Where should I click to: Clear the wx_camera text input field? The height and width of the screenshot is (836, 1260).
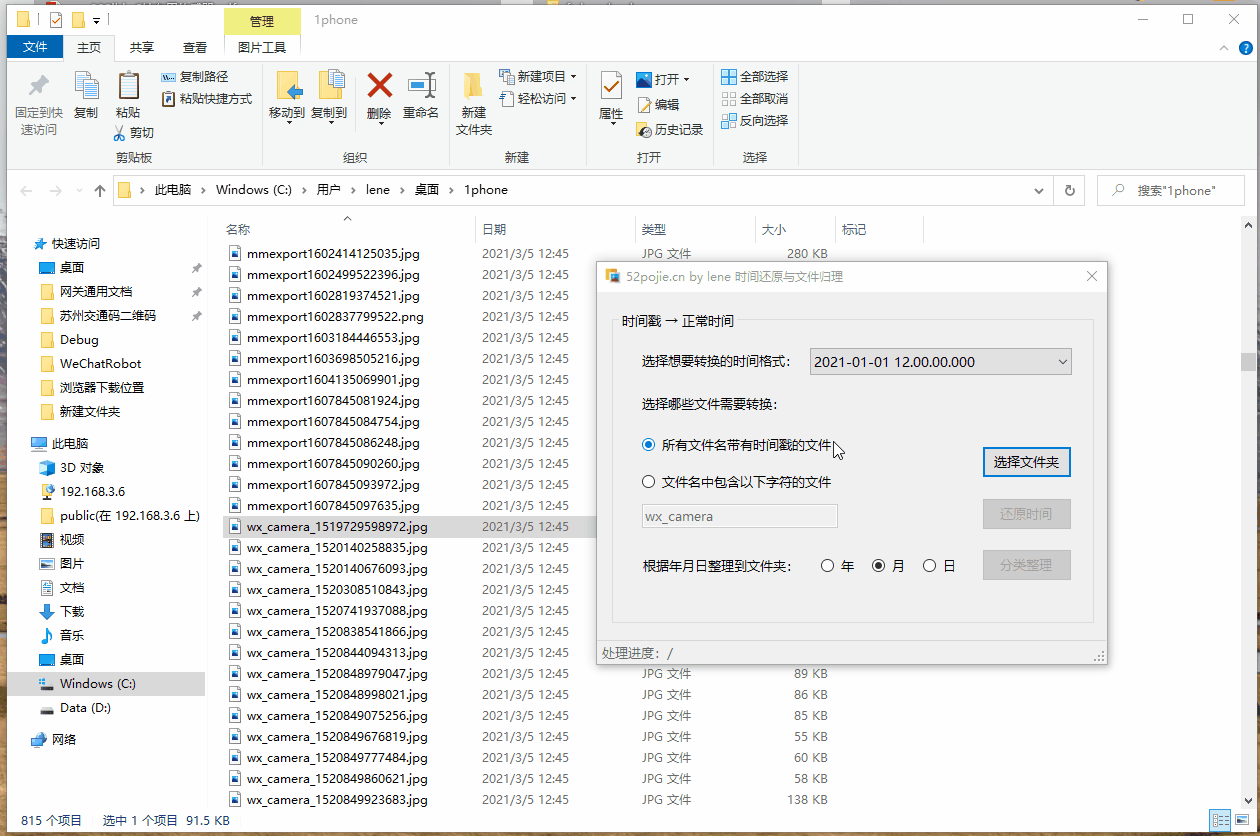point(739,515)
